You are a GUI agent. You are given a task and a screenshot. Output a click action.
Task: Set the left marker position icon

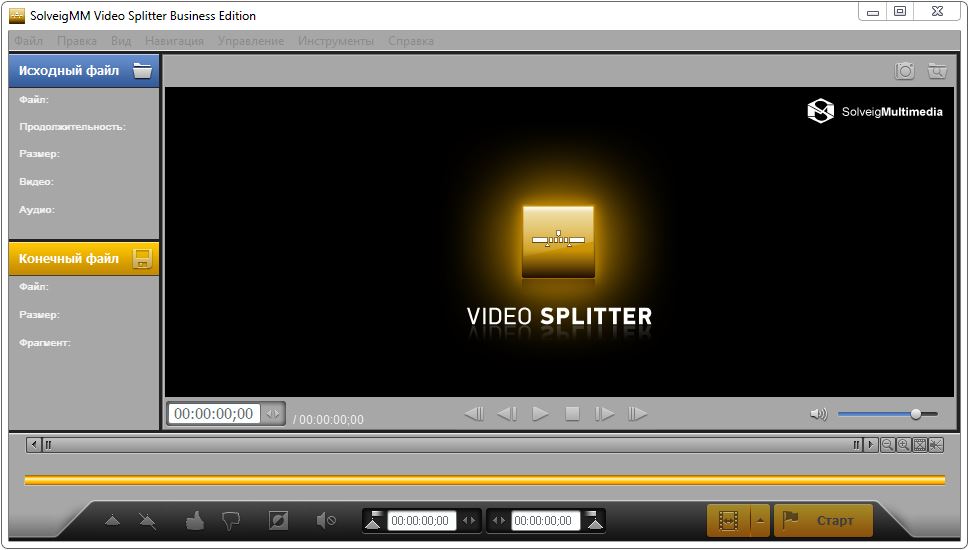coord(373,520)
